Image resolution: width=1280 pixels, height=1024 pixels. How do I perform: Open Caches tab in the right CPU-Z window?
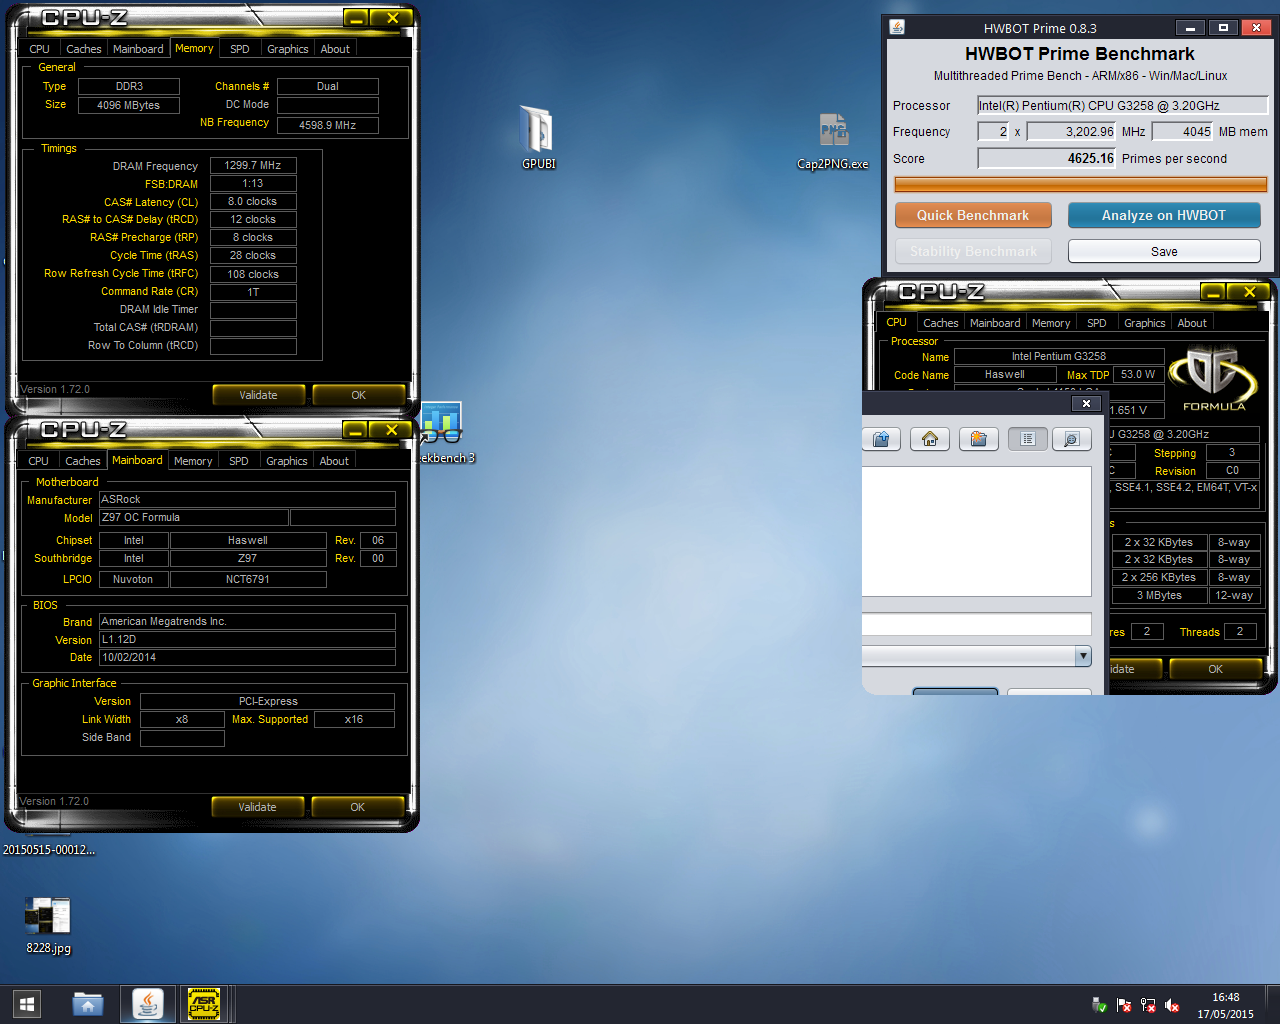(x=941, y=323)
